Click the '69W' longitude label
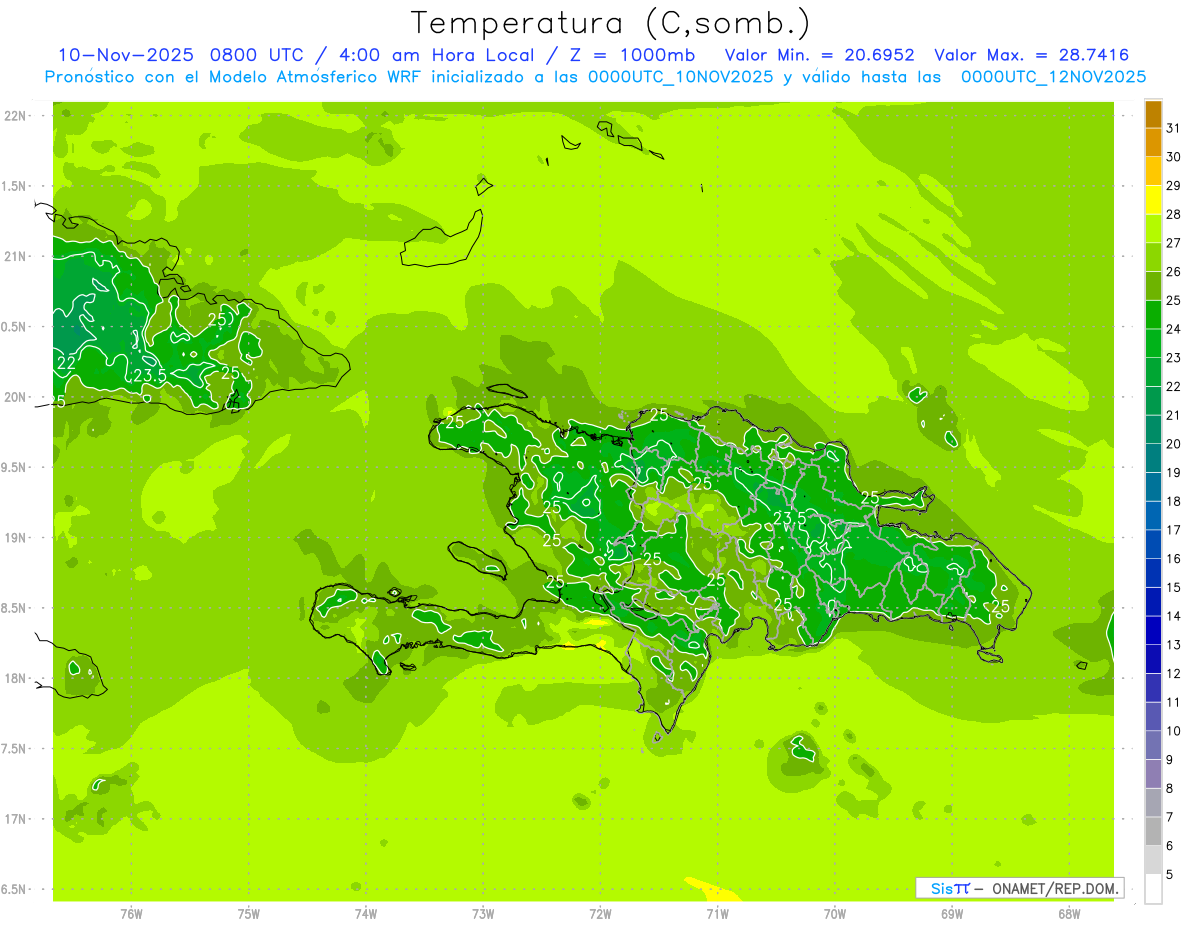1200x927 pixels. tap(952, 914)
